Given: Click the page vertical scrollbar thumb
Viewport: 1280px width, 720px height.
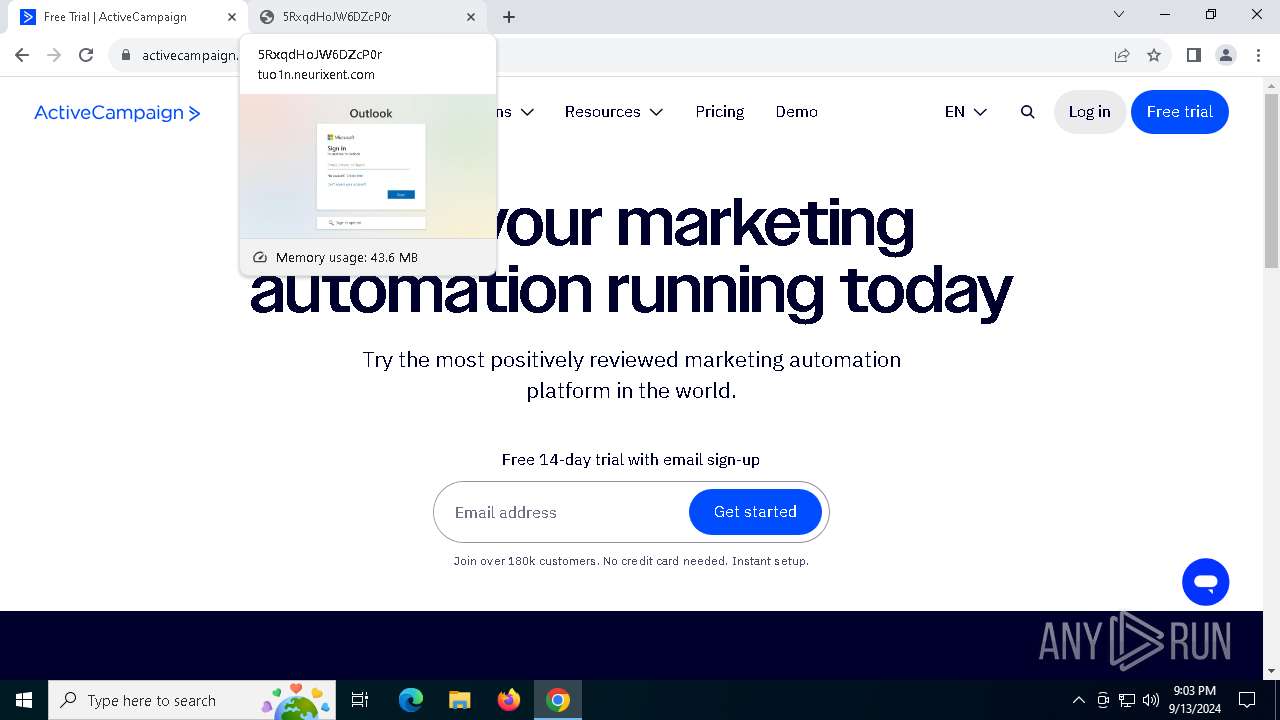Looking at the screenshot, I should pos(1271,180).
